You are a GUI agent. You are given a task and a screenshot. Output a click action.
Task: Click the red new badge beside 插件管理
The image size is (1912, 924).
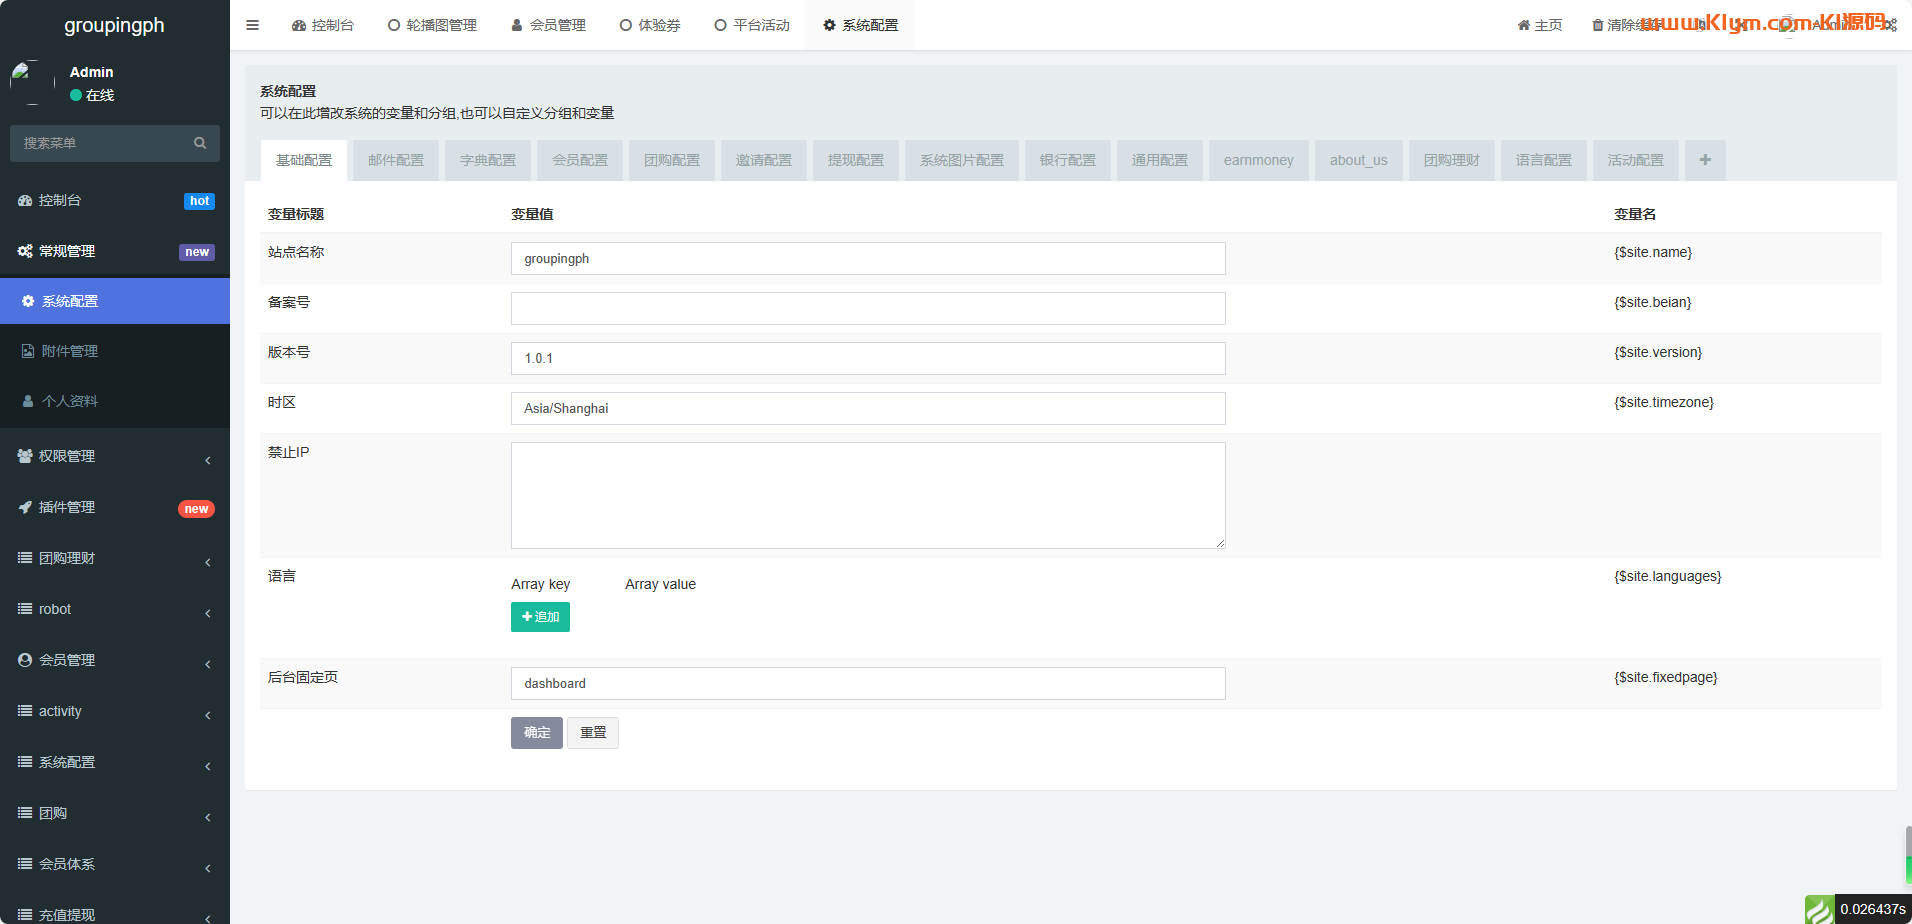click(x=196, y=509)
